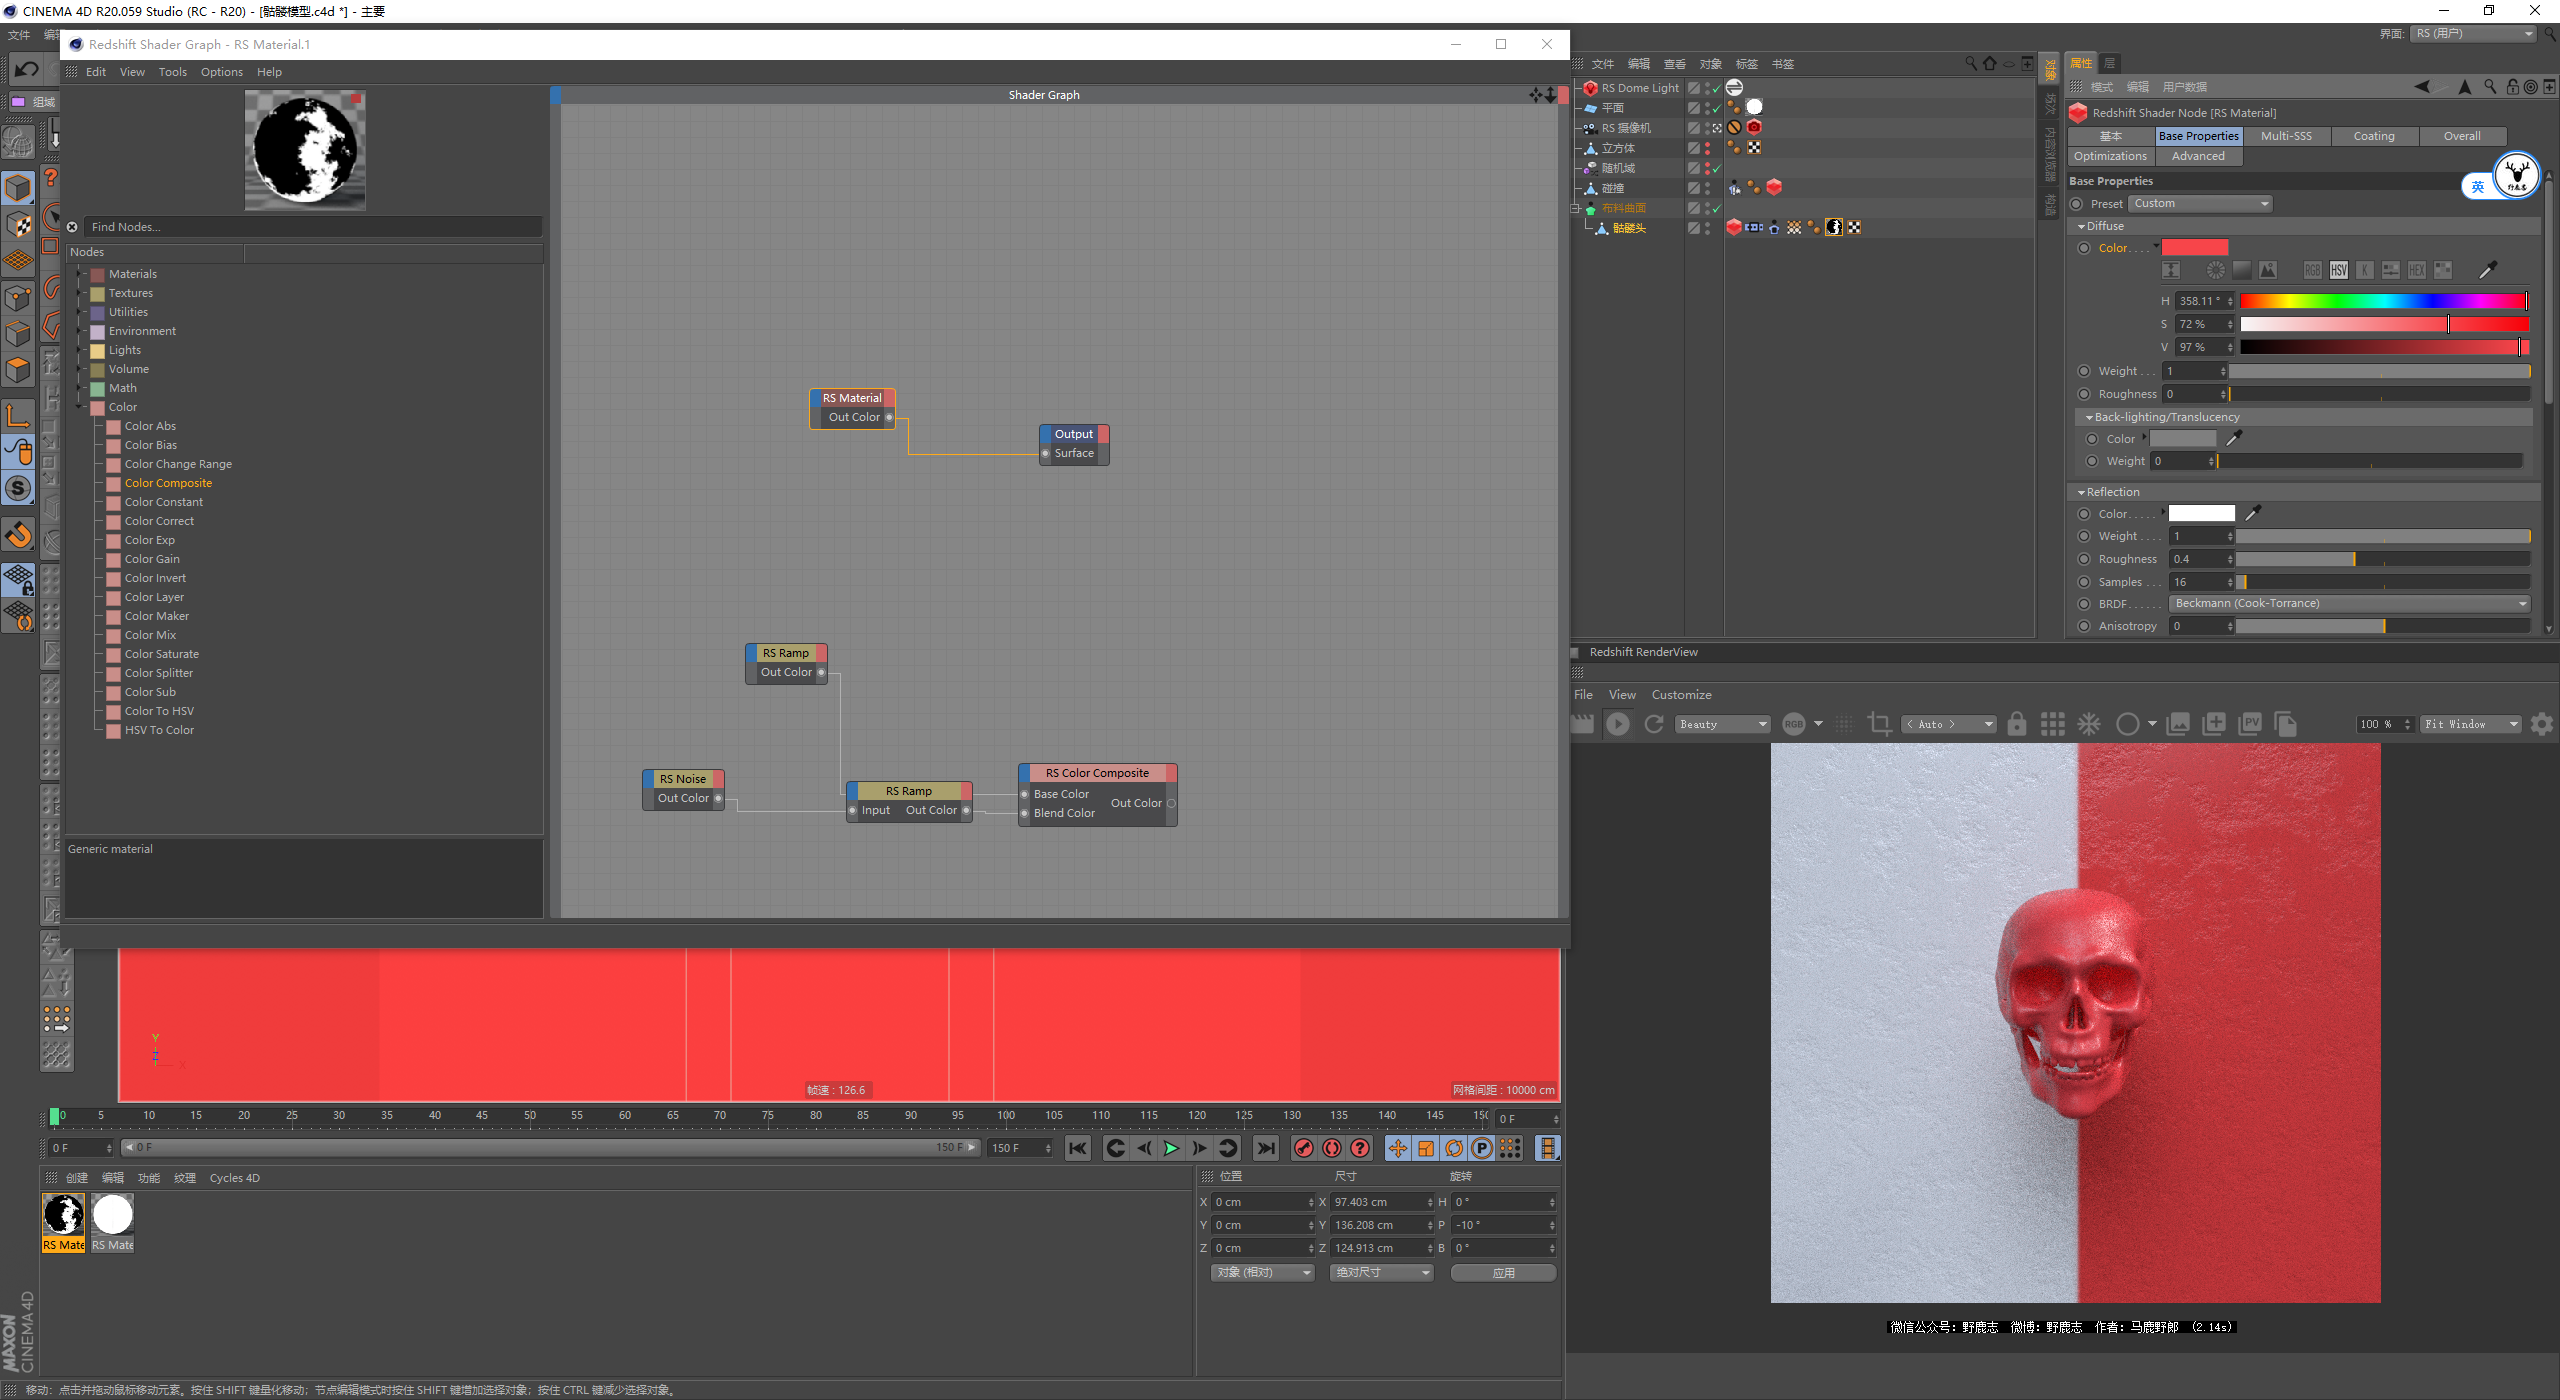
Task: Select the Color Mix node in list
Action: point(150,635)
